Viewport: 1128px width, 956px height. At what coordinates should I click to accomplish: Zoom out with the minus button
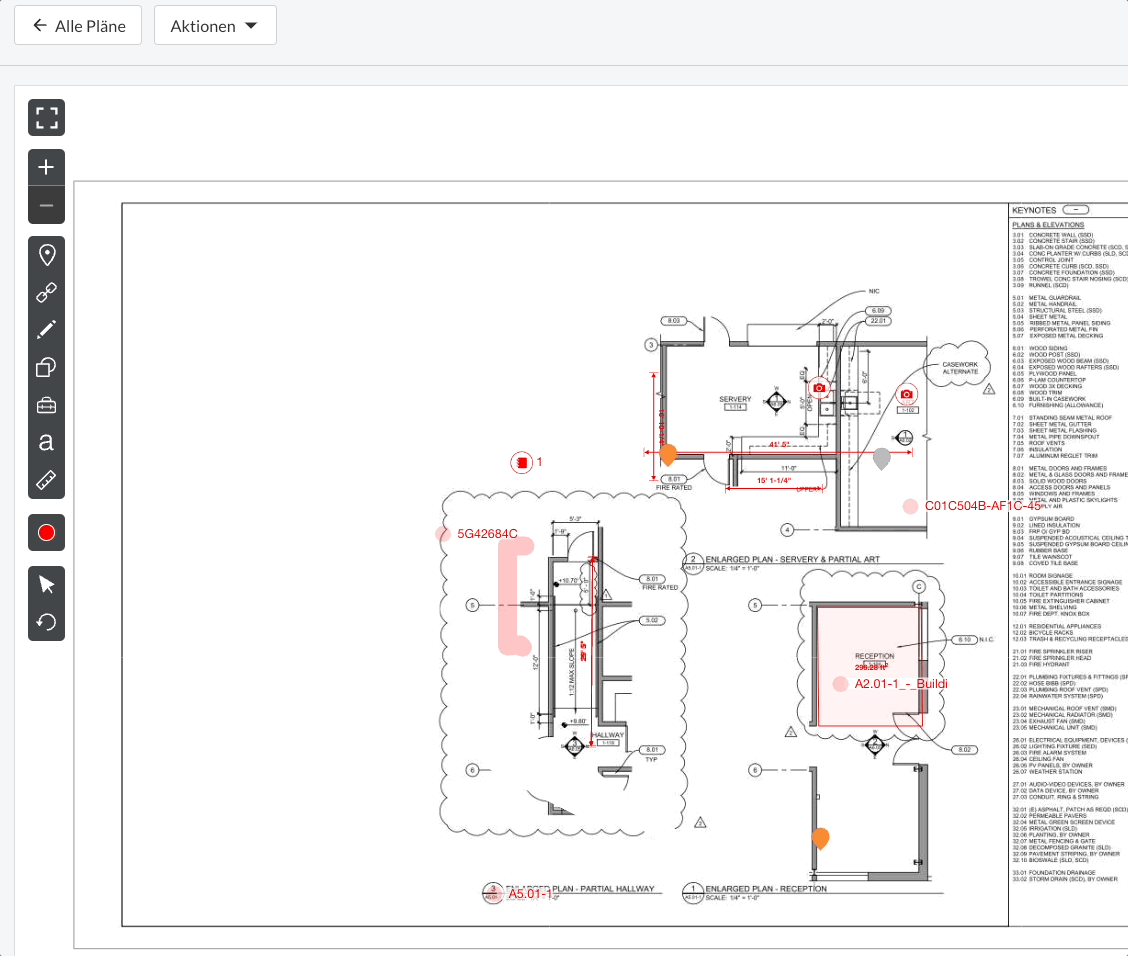[46, 205]
